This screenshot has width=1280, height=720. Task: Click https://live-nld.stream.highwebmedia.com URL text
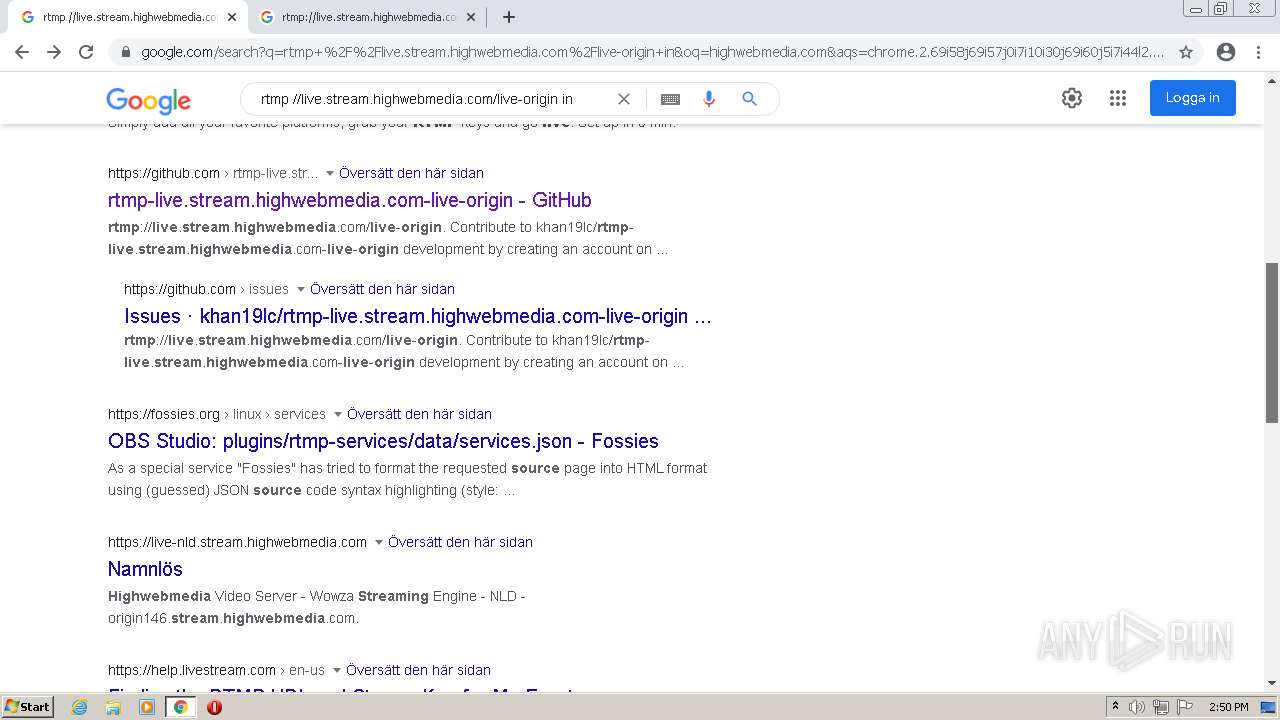(x=238, y=542)
